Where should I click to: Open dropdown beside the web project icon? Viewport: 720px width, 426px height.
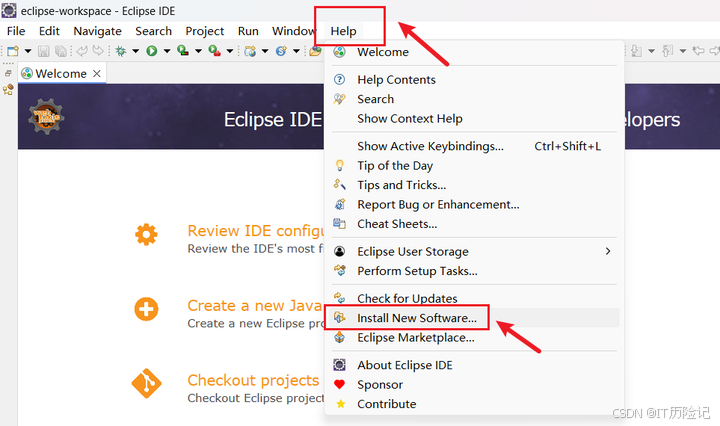[x=265, y=51]
